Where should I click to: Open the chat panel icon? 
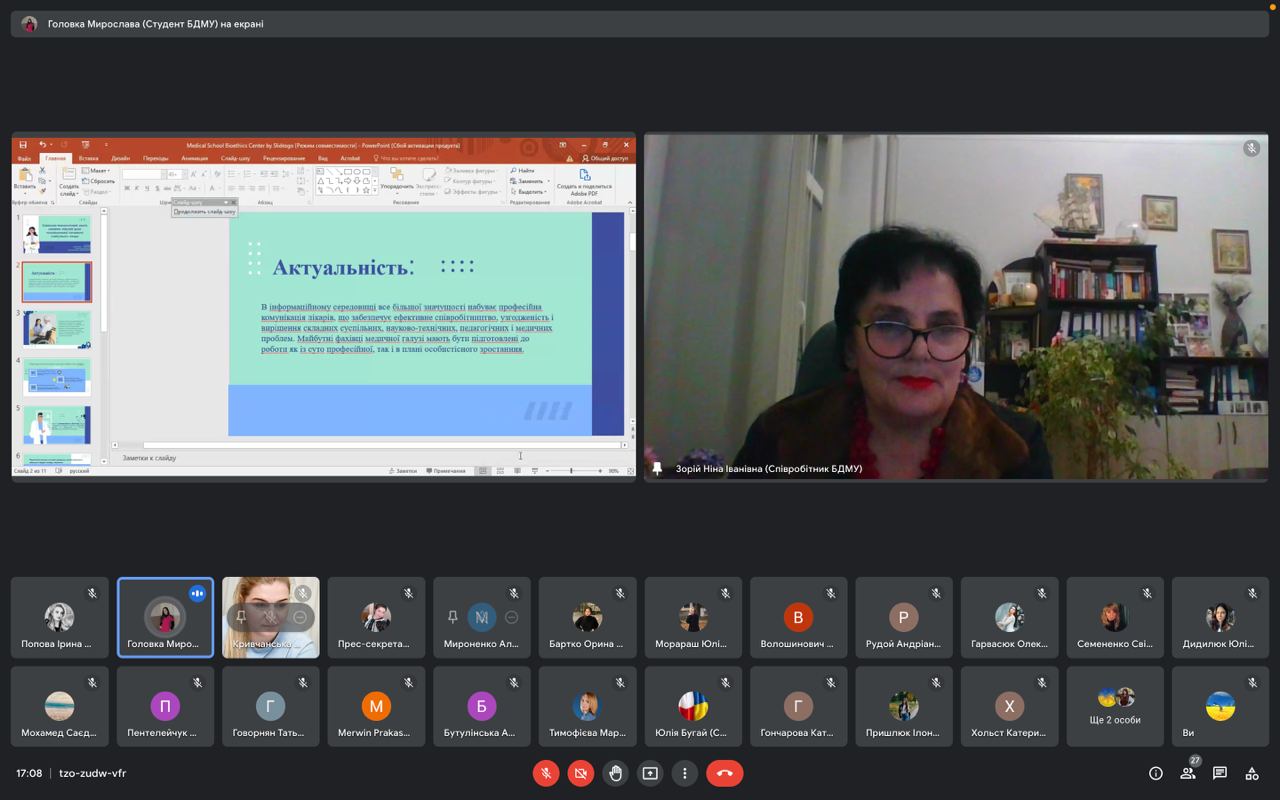click(1220, 773)
